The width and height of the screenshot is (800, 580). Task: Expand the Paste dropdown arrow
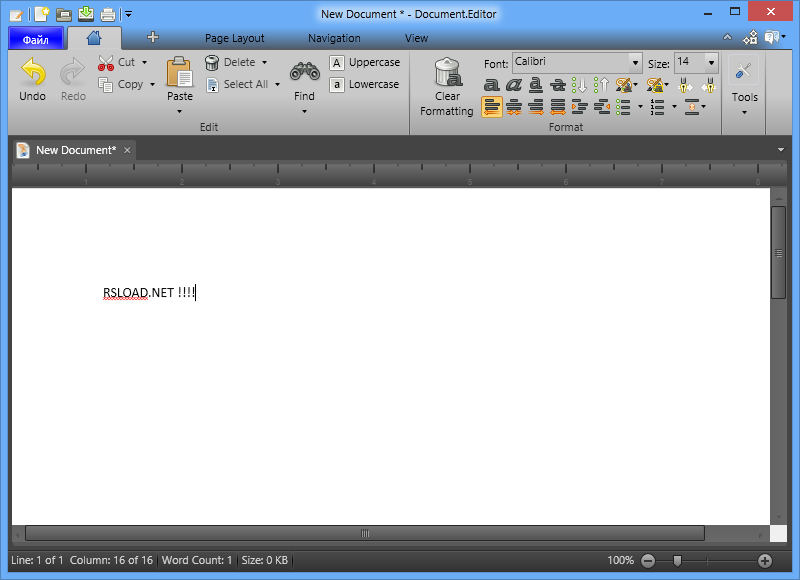coord(180,111)
